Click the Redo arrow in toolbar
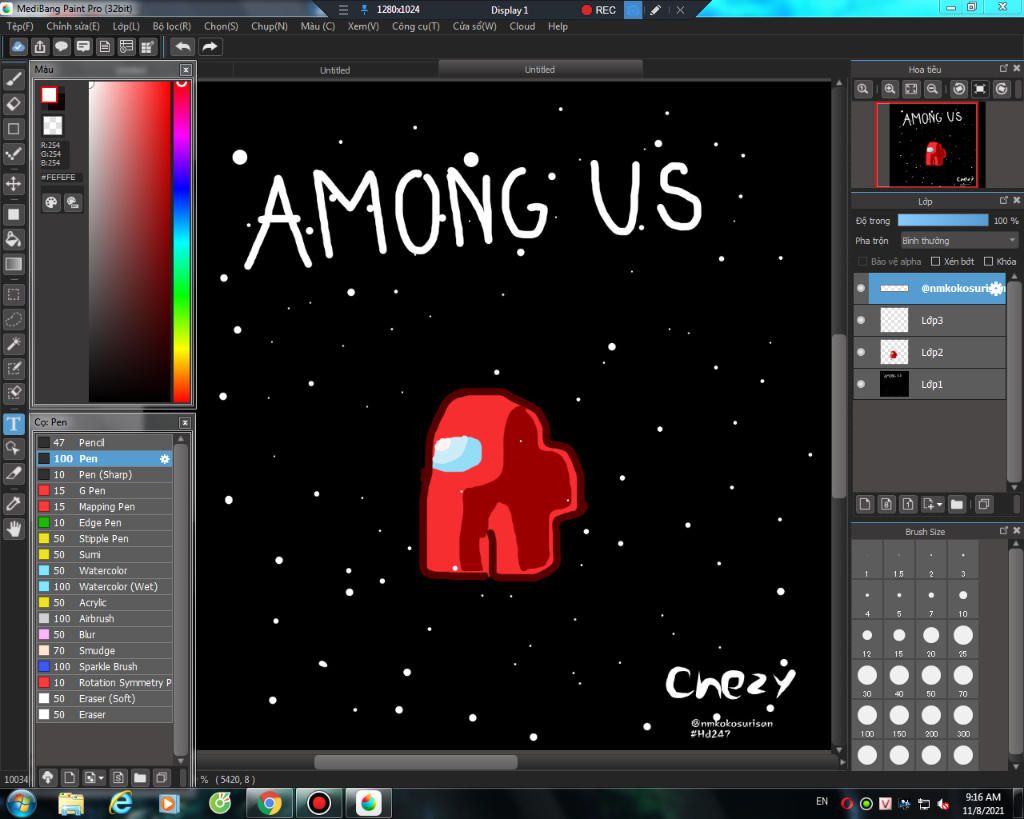 pyautogui.click(x=210, y=47)
